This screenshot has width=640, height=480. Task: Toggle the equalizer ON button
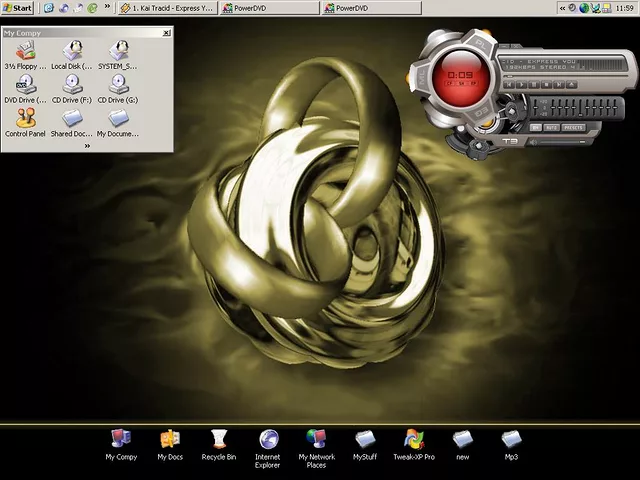[x=535, y=128]
